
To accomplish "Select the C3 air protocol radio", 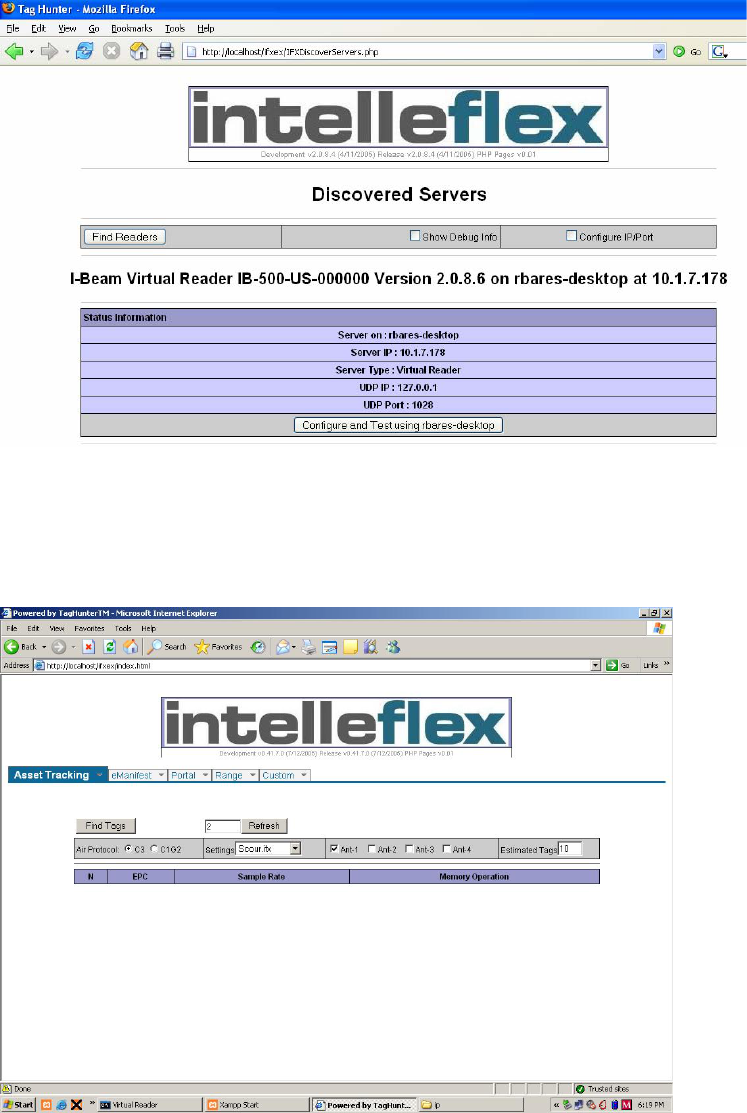I will (x=128, y=849).
